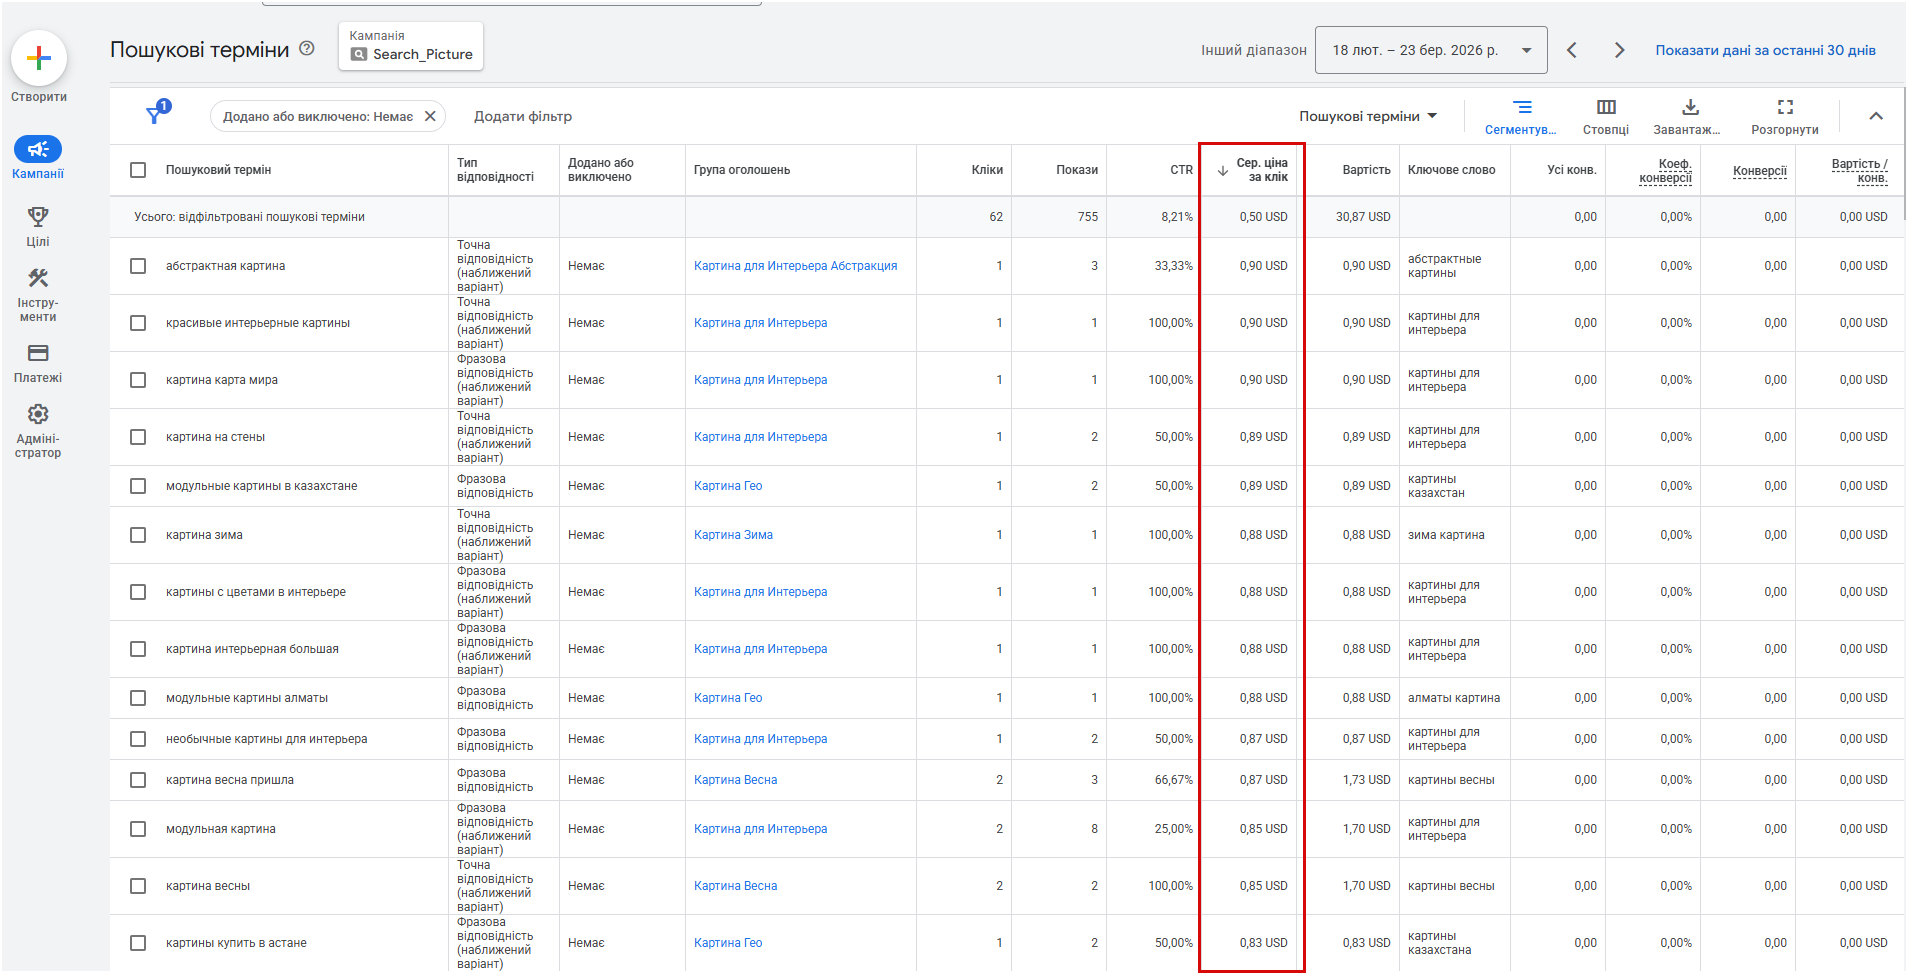
Task: Open the Goals trophy icon
Action: (x=38, y=217)
